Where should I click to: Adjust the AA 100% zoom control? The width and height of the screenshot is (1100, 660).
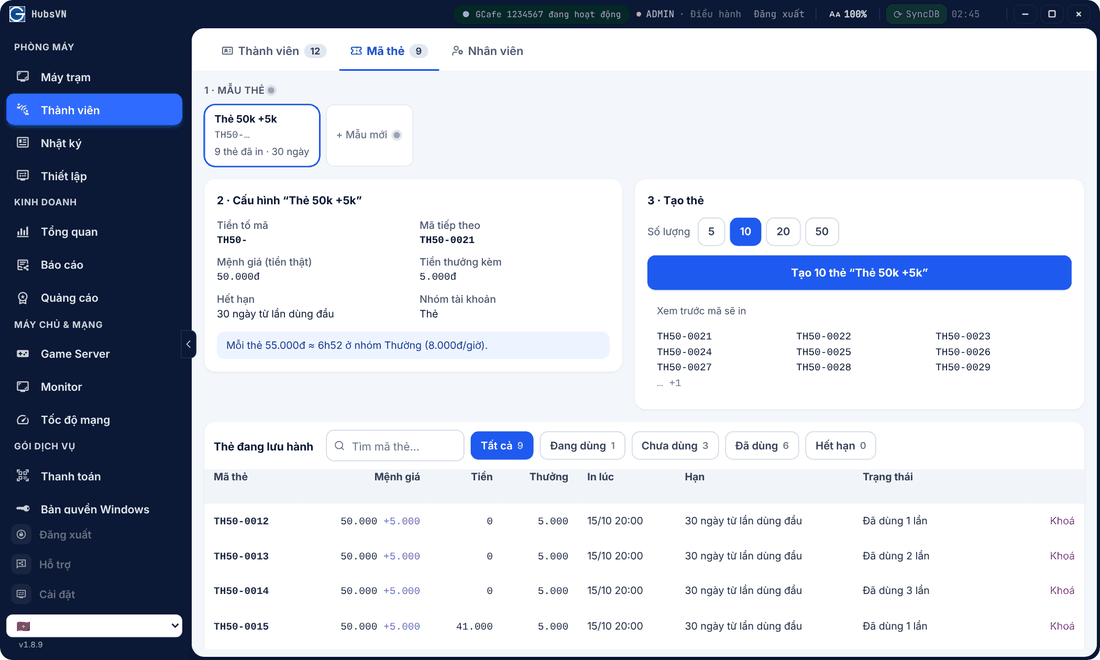coord(847,14)
